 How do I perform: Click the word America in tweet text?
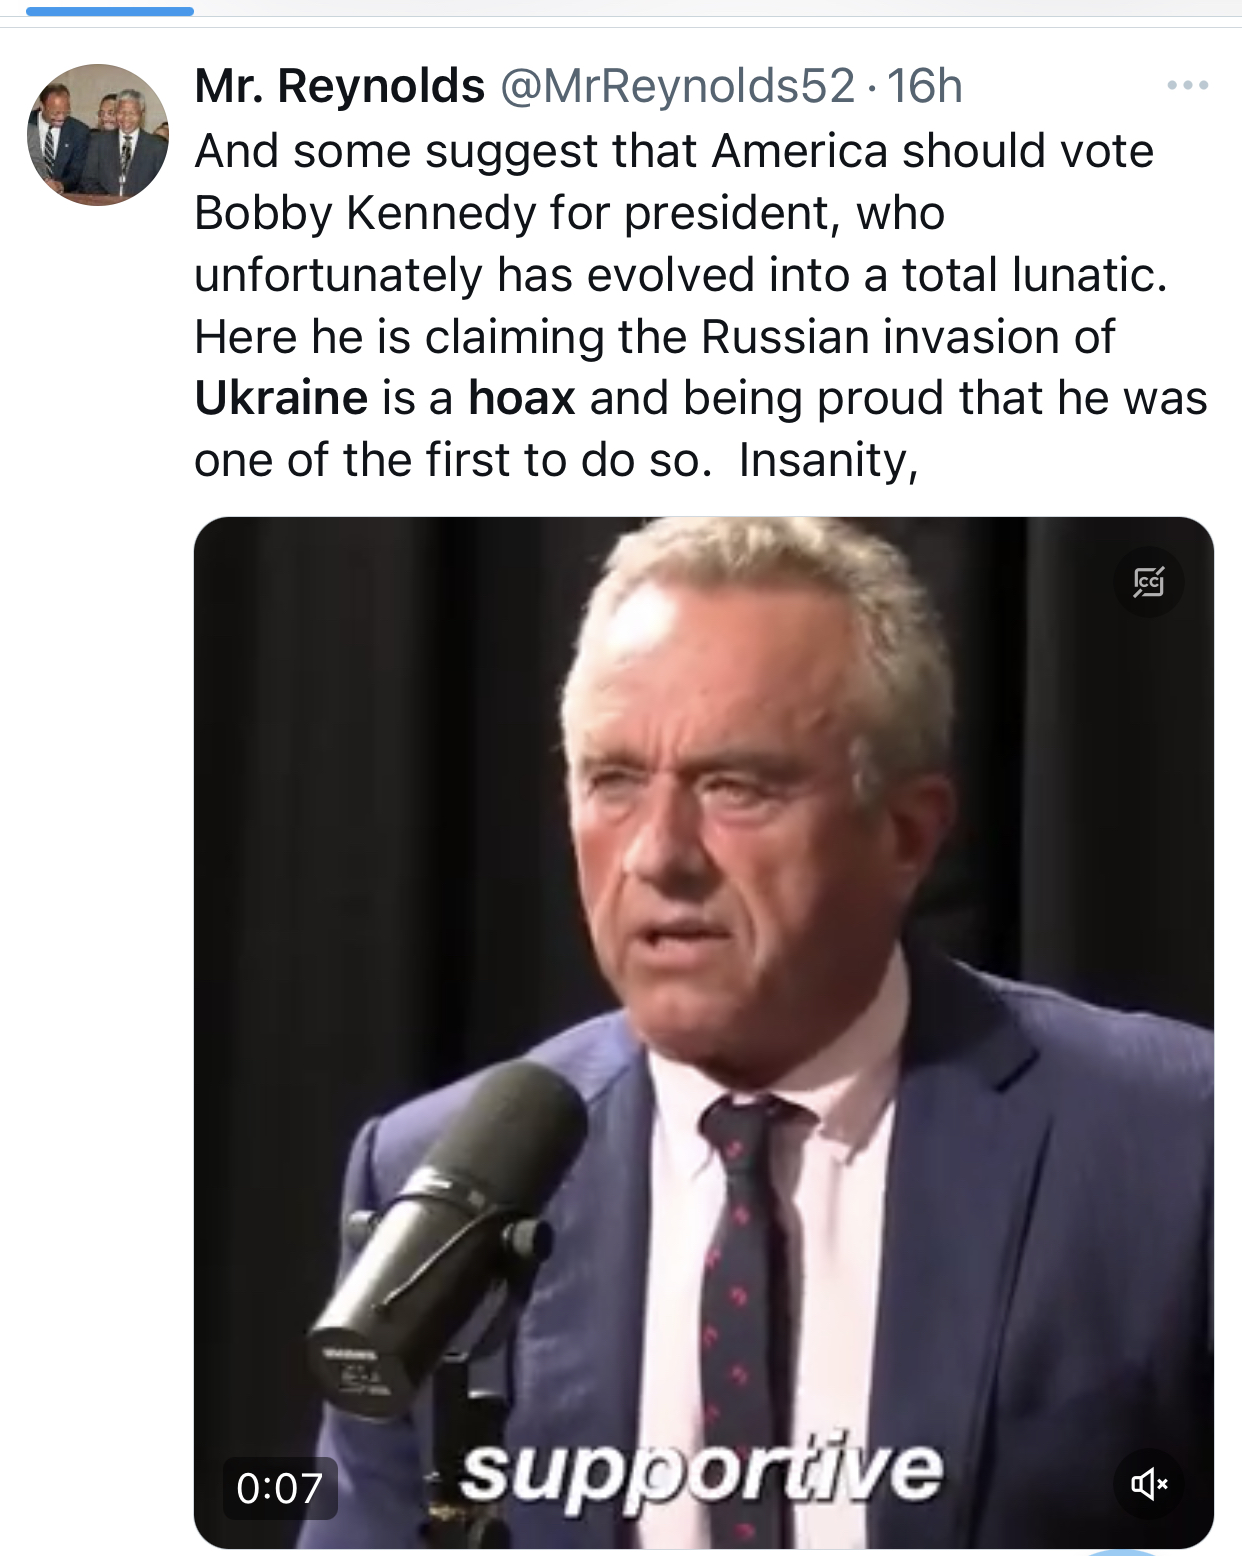799,152
